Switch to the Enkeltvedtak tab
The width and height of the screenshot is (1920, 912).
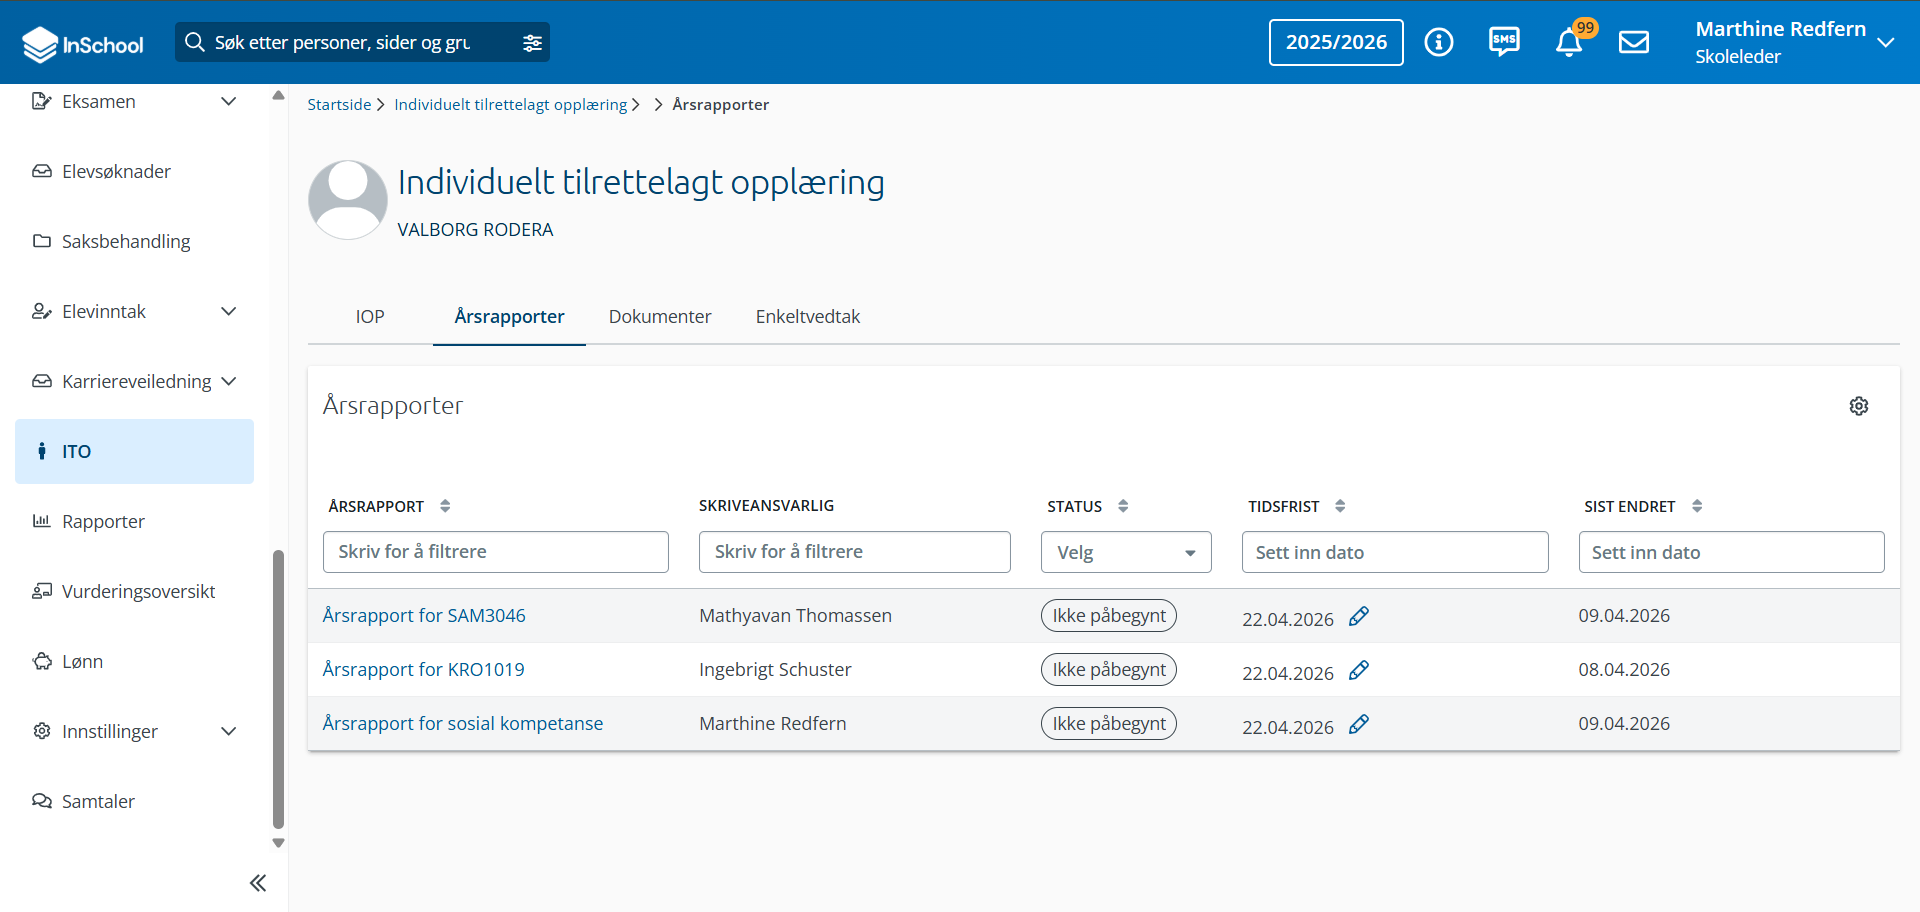pos(808,317)
